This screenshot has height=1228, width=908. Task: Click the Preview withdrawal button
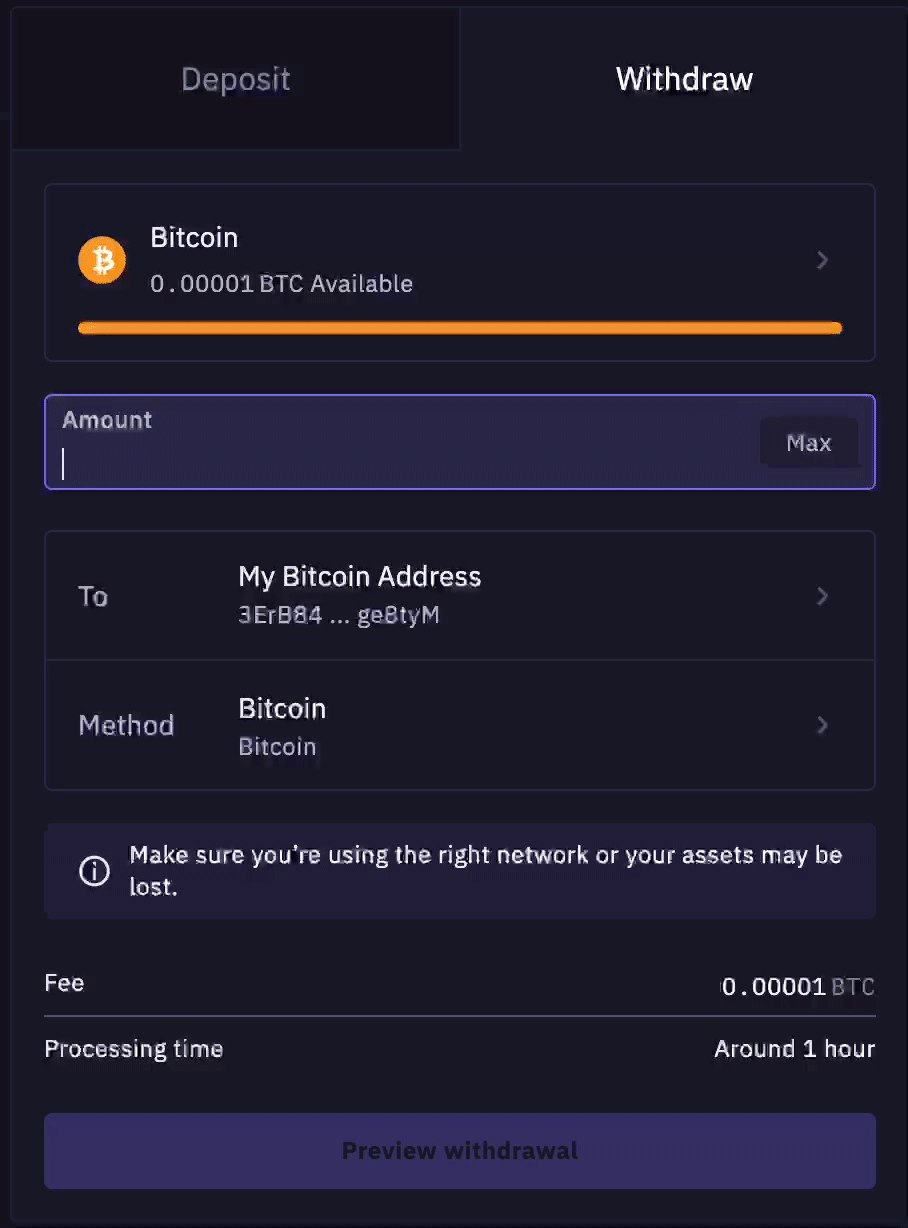(459, 1151)
